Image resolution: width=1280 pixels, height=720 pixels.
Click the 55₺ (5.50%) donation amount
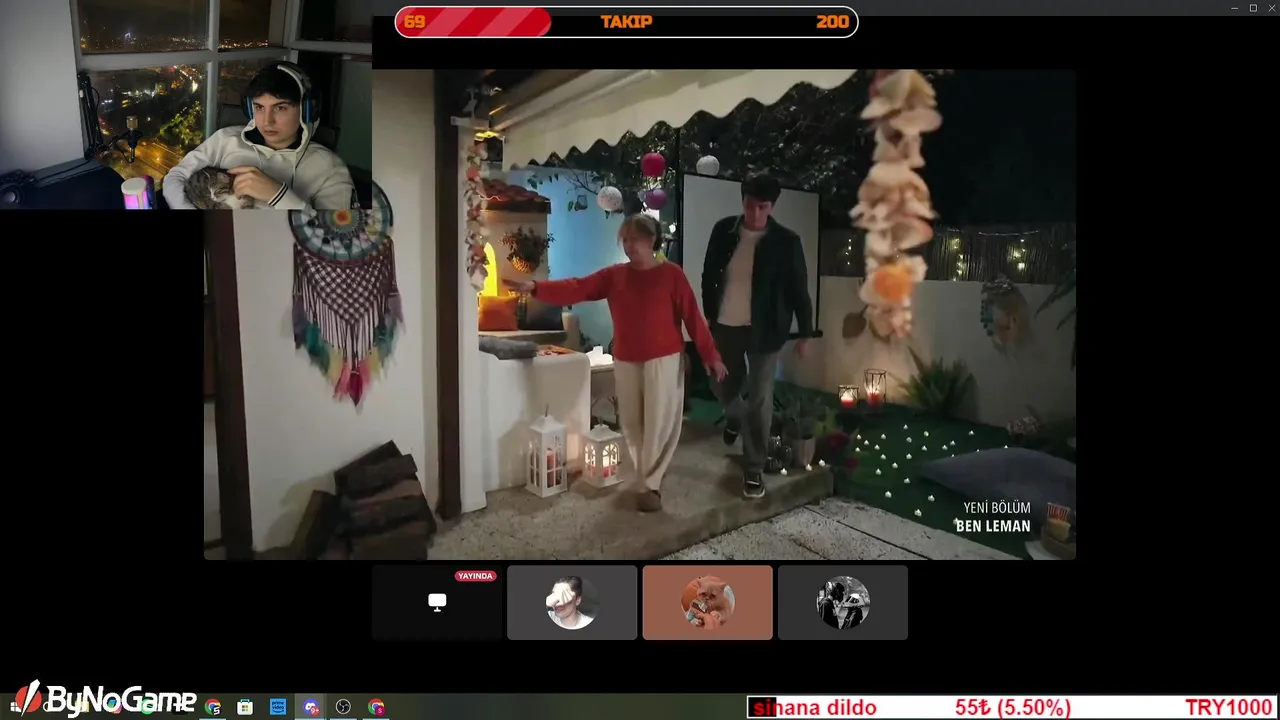1012,708
